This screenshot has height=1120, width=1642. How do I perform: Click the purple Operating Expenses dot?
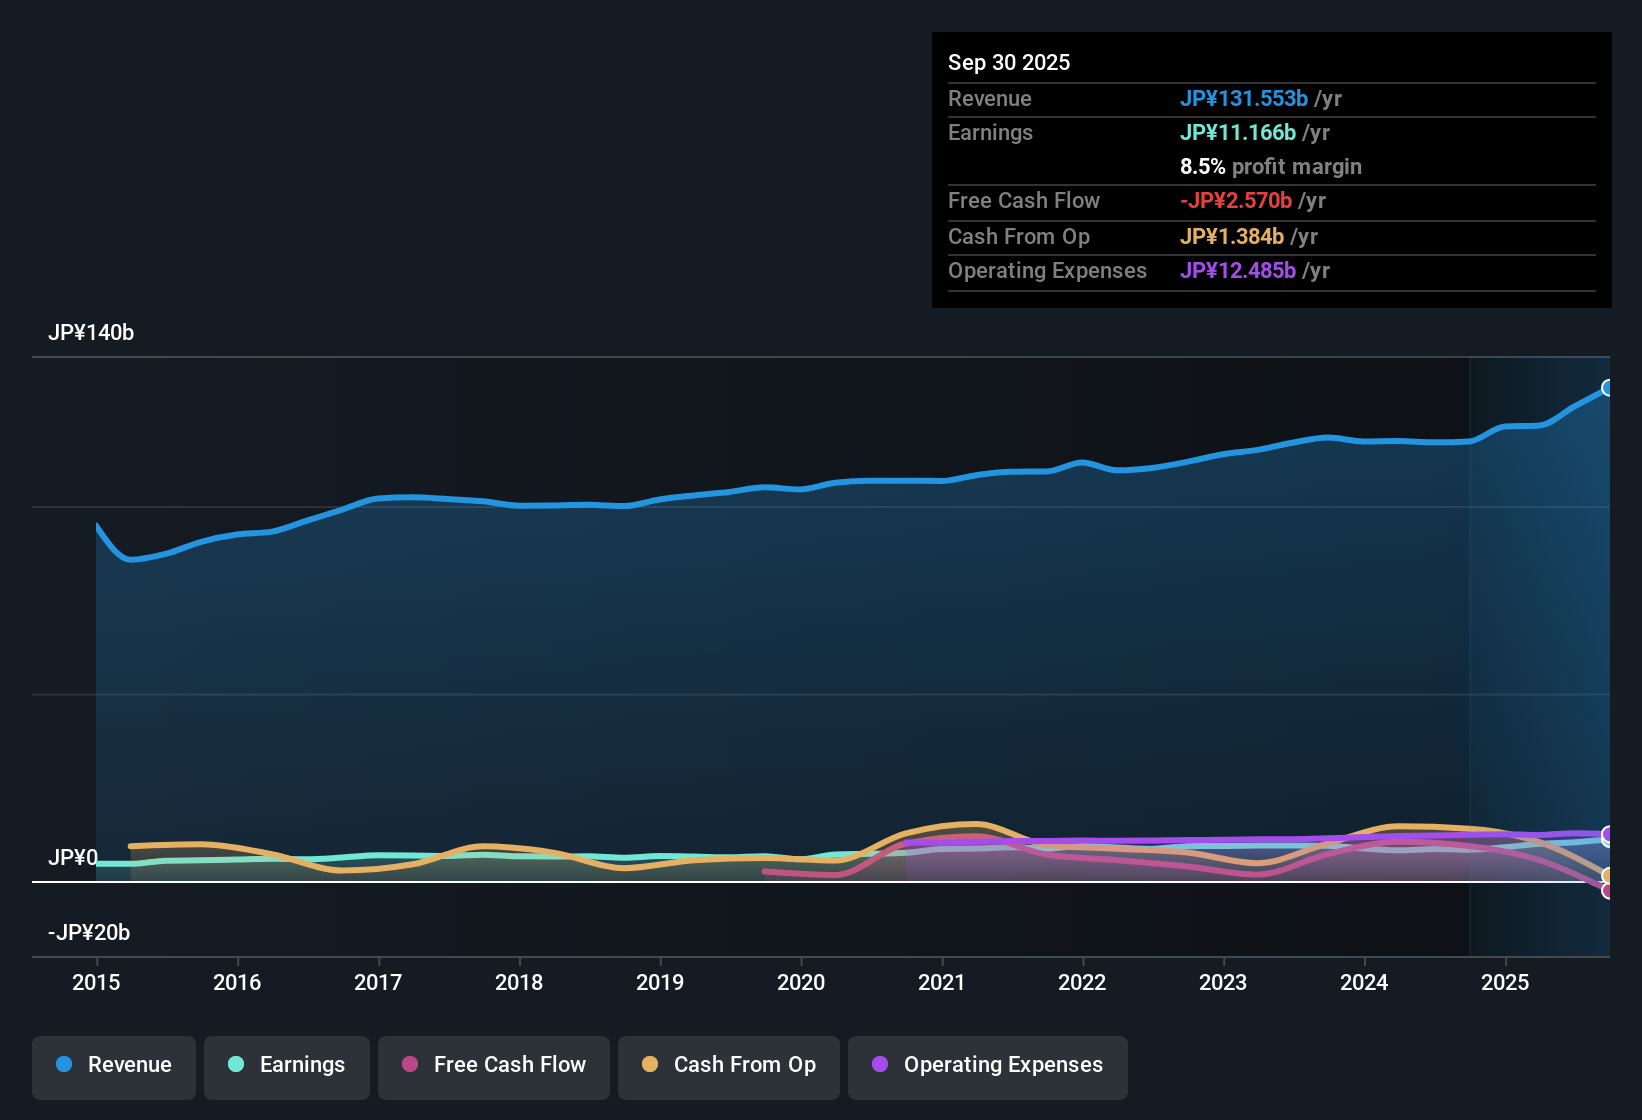(x=880, y=1065)
